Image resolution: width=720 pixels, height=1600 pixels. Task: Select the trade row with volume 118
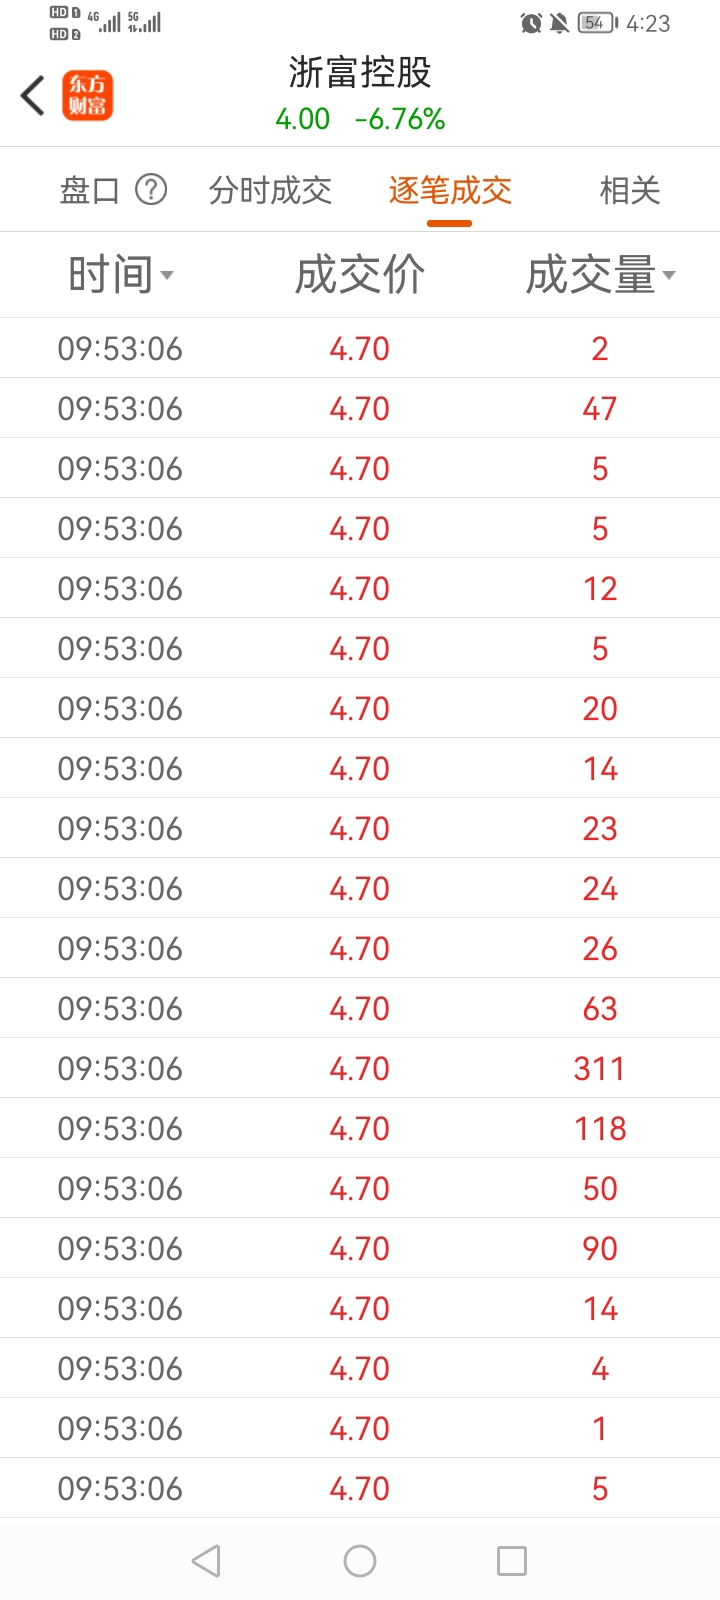[x=360, y=1128]
